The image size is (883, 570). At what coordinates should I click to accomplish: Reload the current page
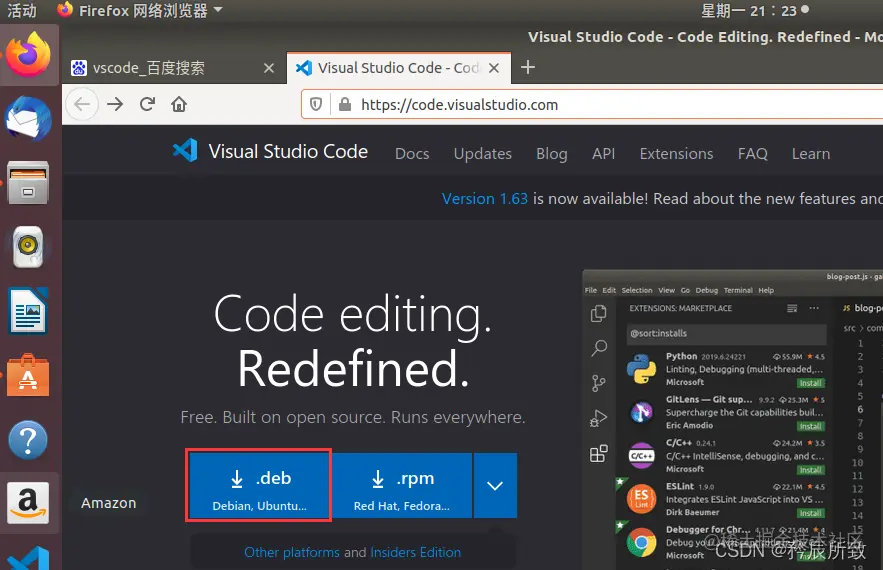[148, 104]
